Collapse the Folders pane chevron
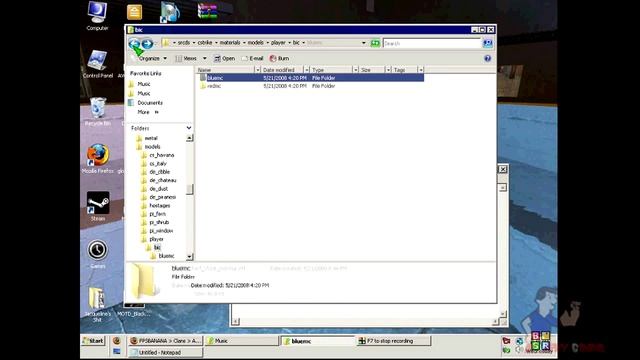Viewport: 640px width, 360px height. point(189,128)
